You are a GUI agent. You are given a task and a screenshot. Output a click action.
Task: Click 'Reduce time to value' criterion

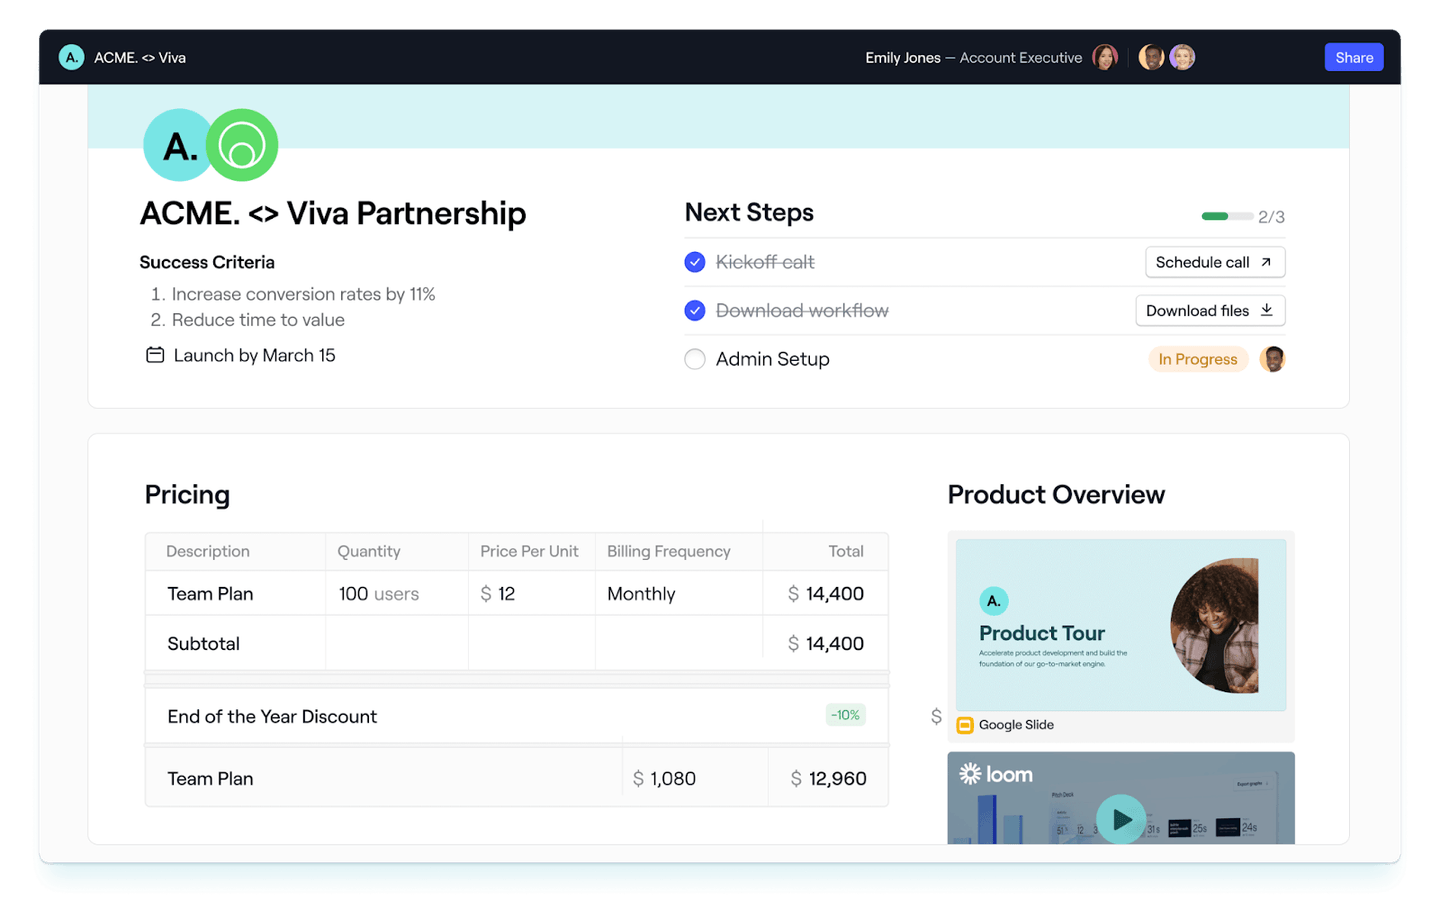(258, 320)
